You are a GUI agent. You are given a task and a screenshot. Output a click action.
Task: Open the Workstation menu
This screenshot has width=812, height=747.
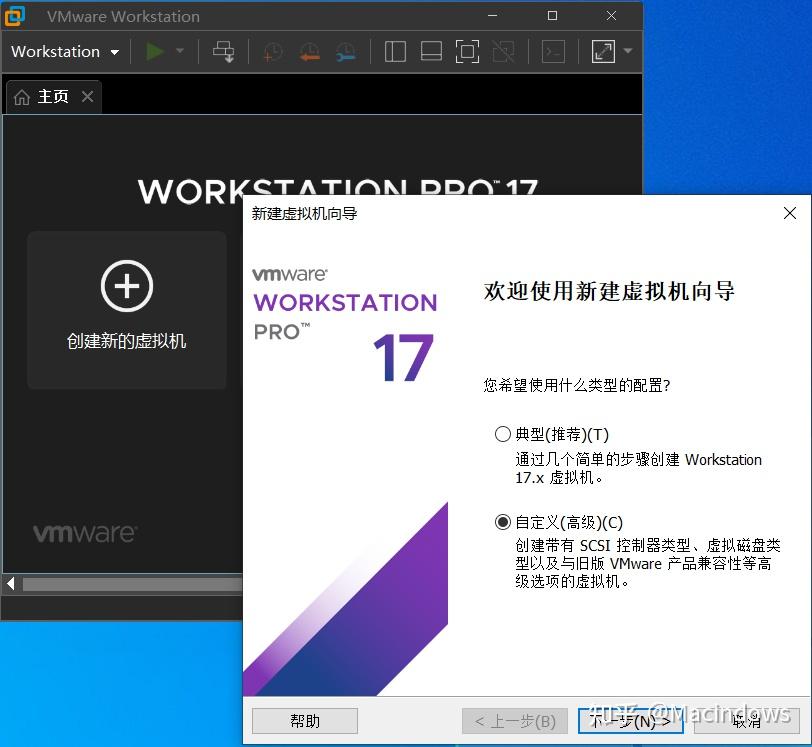click(x=65, y=52)
